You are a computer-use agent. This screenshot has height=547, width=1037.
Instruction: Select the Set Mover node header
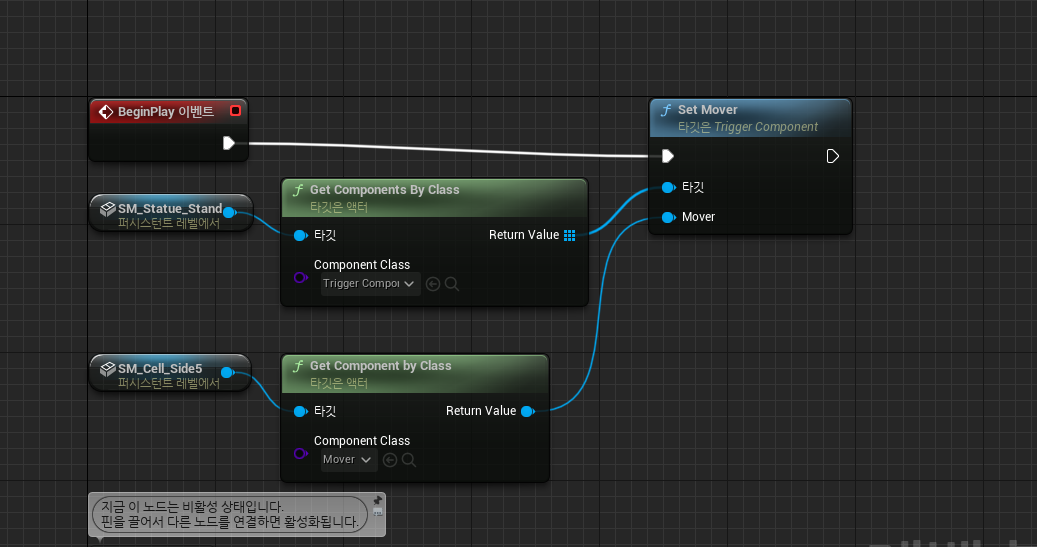pyautogui.click(x=750, y=118)
